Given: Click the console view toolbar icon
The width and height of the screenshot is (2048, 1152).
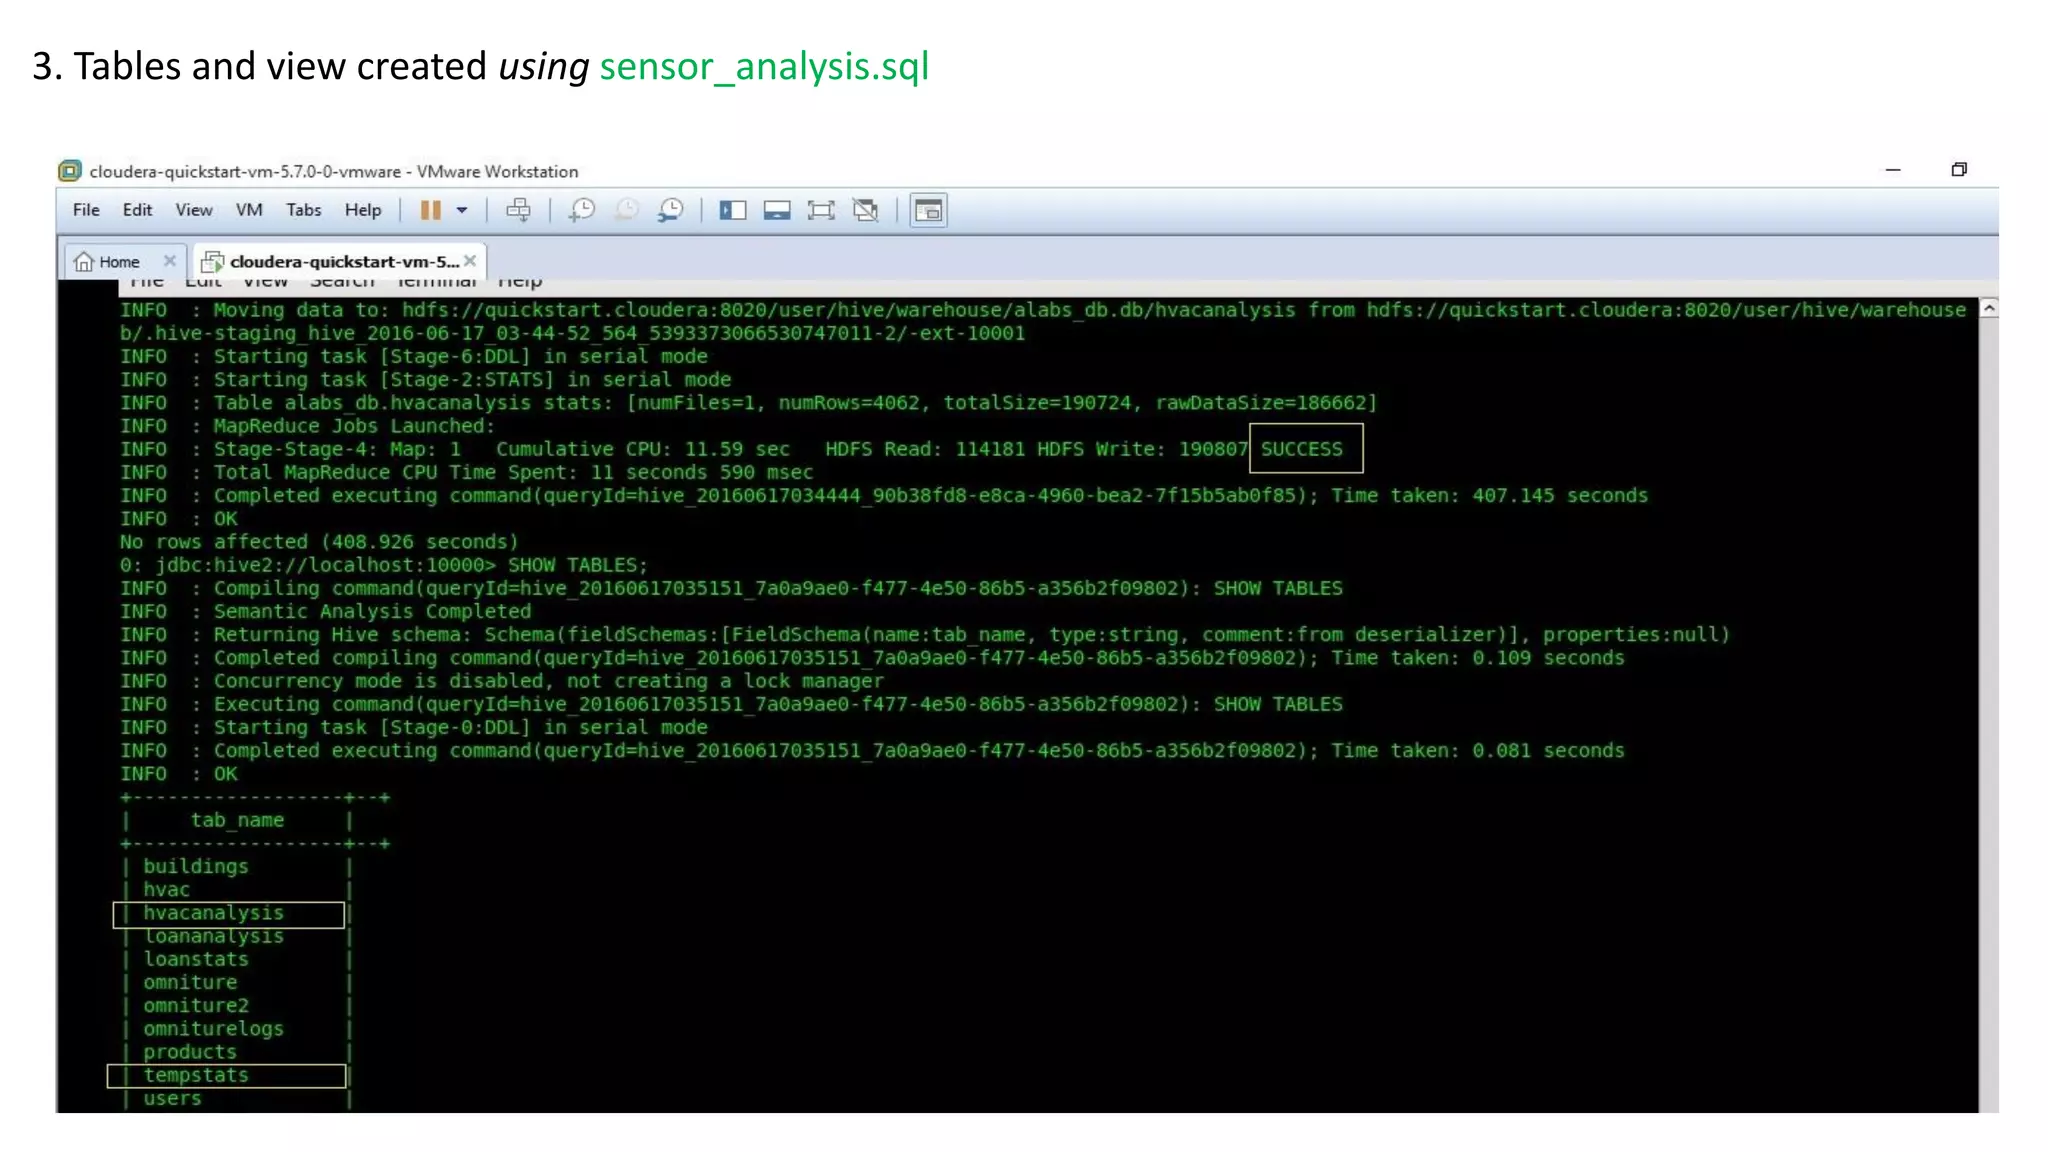Looking at the screenshot, I should (x=928, y=210).
